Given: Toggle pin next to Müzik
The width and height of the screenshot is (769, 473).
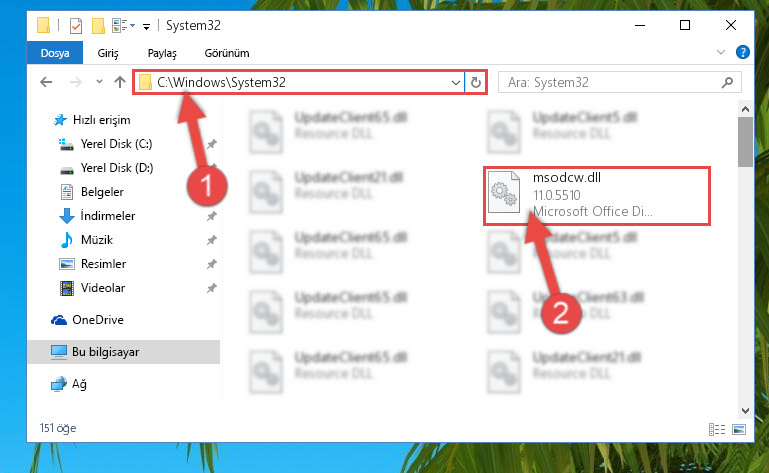Looking at the screenshot, I should pyautogui.click(x=211, y=240).
